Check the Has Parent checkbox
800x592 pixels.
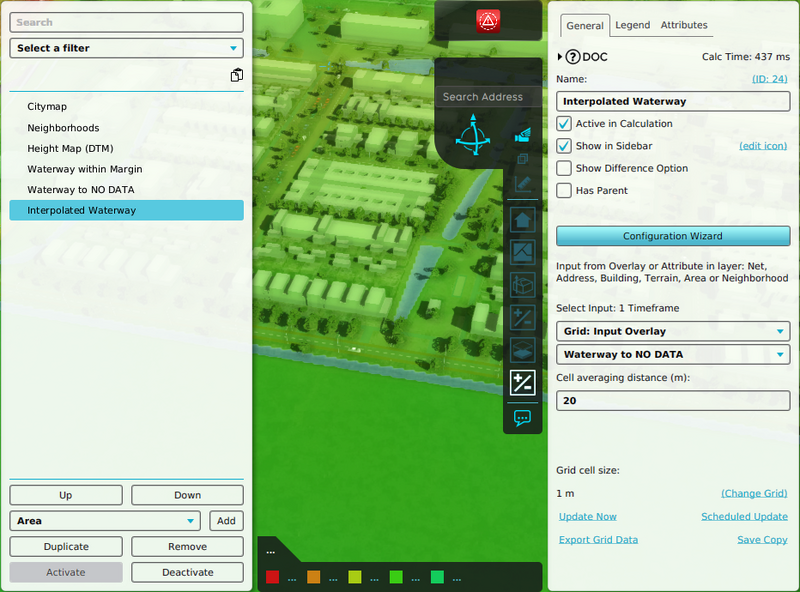point(564,188)
